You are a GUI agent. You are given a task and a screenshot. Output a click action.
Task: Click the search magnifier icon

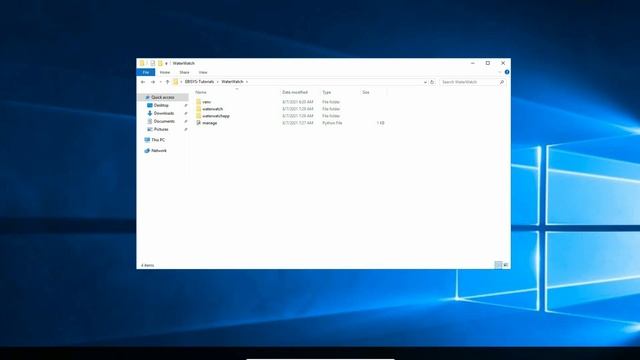502,82
